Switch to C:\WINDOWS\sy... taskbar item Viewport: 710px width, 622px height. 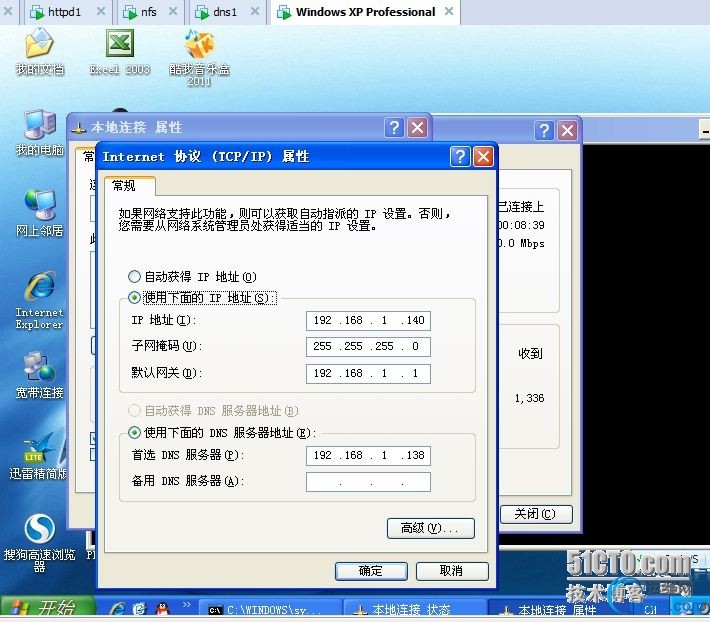point(269,610)
